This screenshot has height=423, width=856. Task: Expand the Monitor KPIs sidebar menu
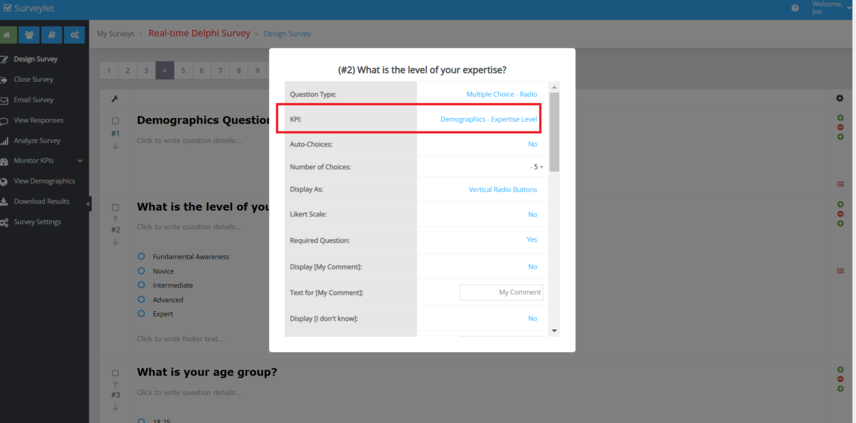tap(79, 161)
